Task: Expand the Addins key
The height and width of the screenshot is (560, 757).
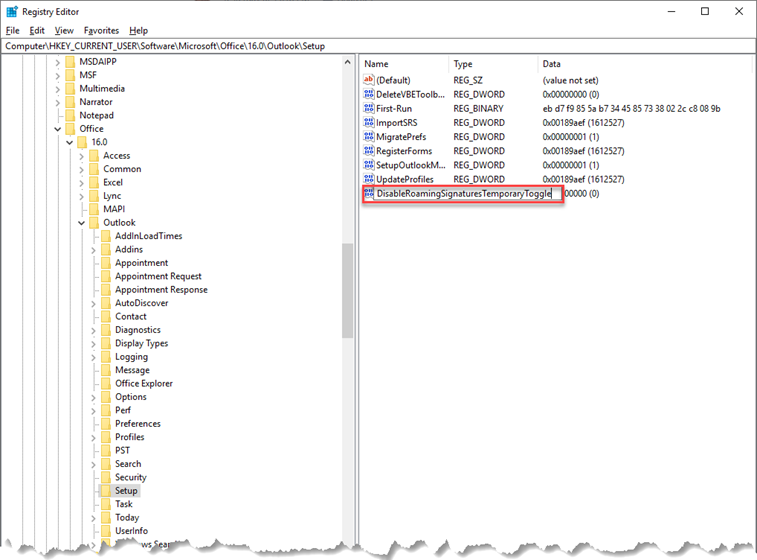Action: [94, 250]
